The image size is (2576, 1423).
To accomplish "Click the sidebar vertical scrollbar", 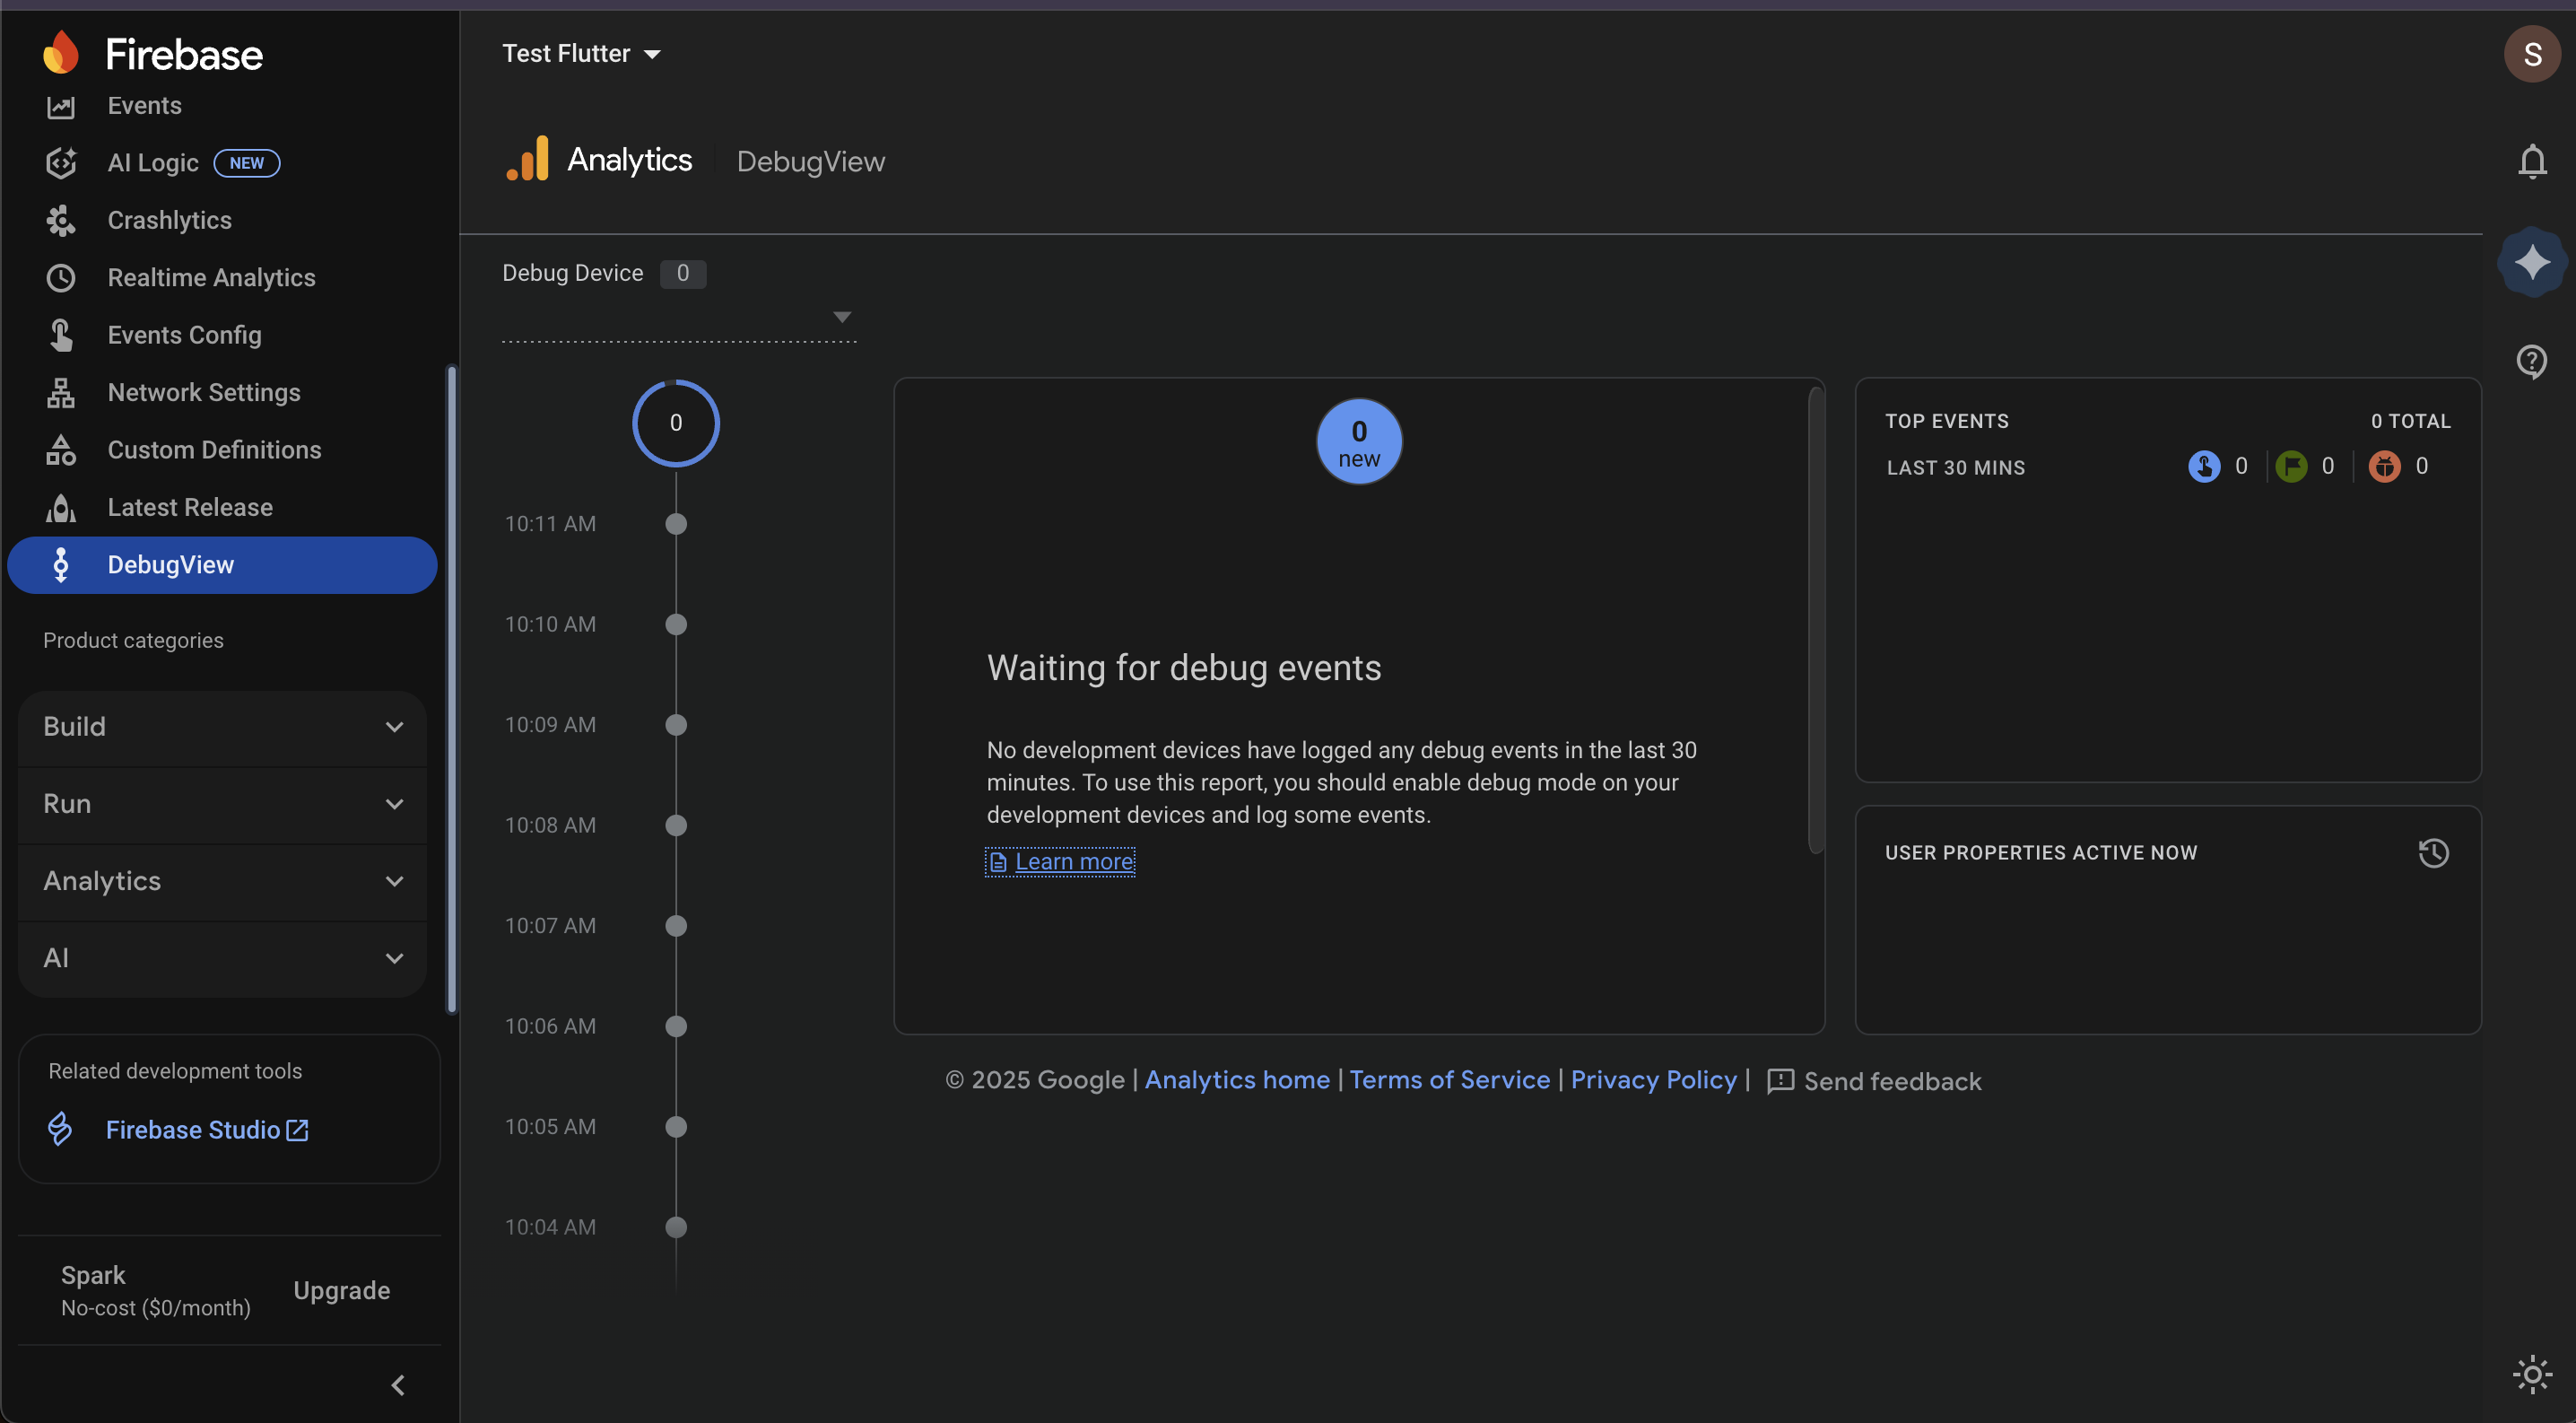I will 452,690.
